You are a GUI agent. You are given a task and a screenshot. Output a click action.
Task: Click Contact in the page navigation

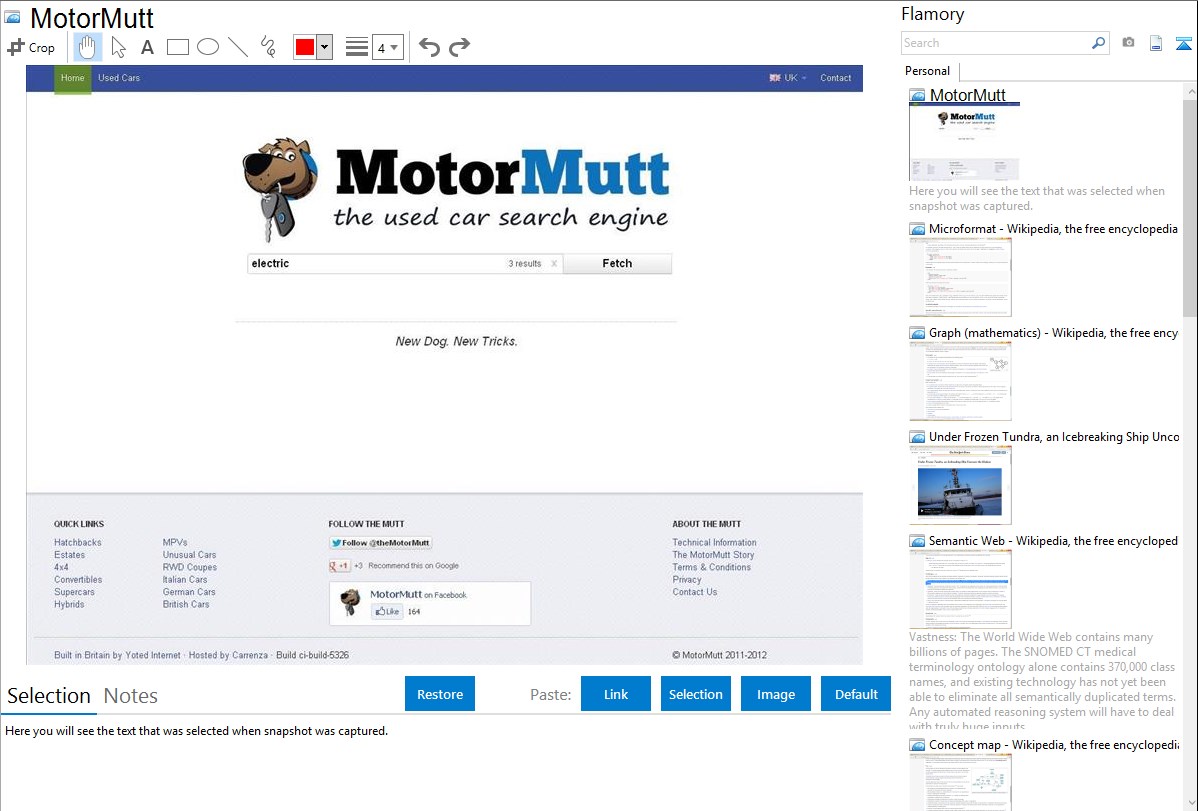click(x=836, y=78)
